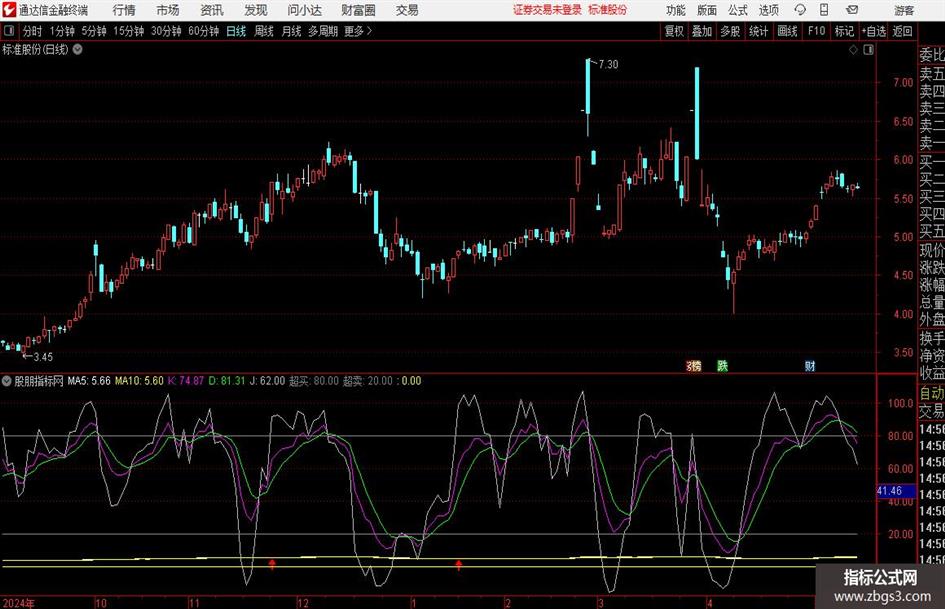This screenshot has height=609, width=945.
Task: Open the 公式 menu
Action: [x=737, y=10]
